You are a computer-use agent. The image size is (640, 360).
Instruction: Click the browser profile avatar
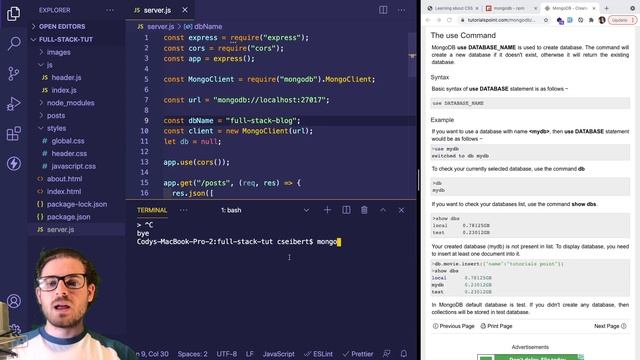[602, 20]
